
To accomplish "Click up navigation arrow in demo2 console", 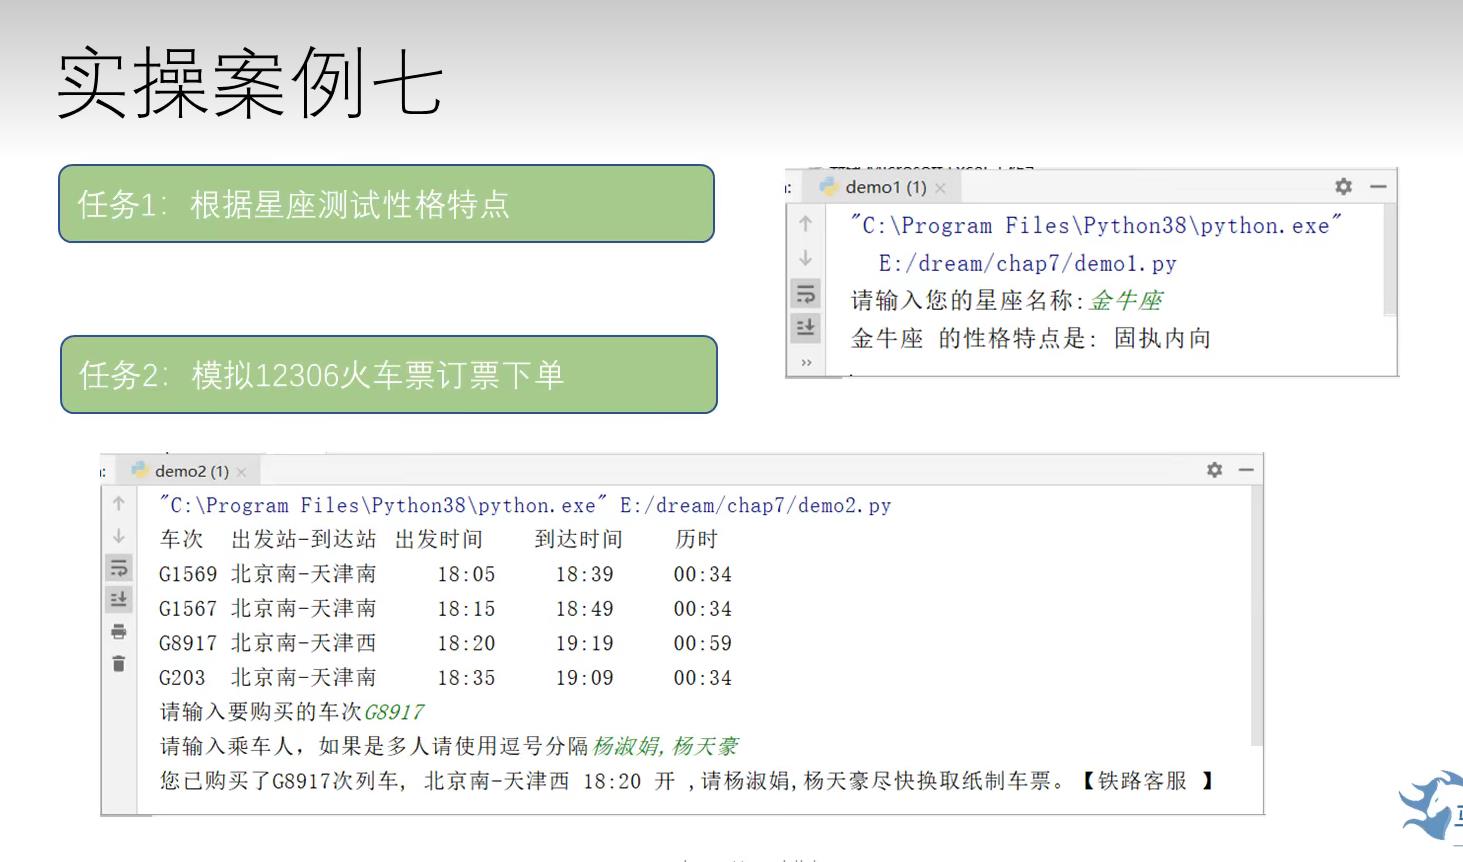I will pos(117,505).
